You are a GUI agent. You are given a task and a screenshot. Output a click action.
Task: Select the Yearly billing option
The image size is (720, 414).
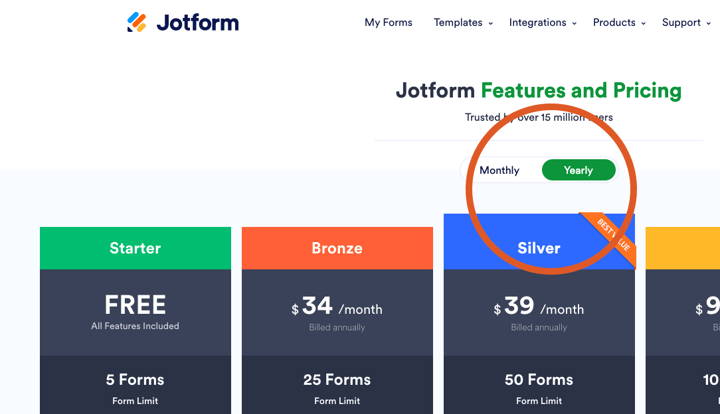(578, 170)
